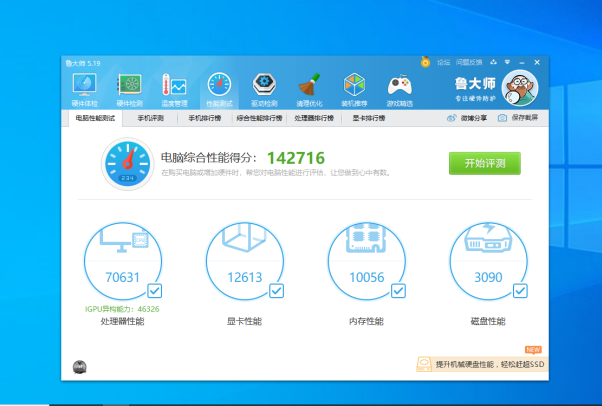Click 保存截屏 save screenshot button
The image size is (602, 406).
pos(518,118)
